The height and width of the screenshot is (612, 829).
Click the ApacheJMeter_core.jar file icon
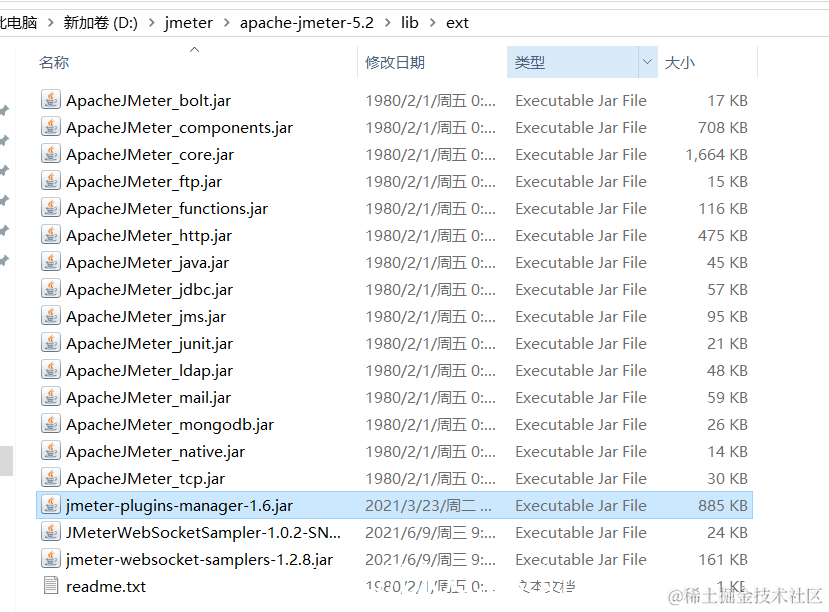[51, 154]
